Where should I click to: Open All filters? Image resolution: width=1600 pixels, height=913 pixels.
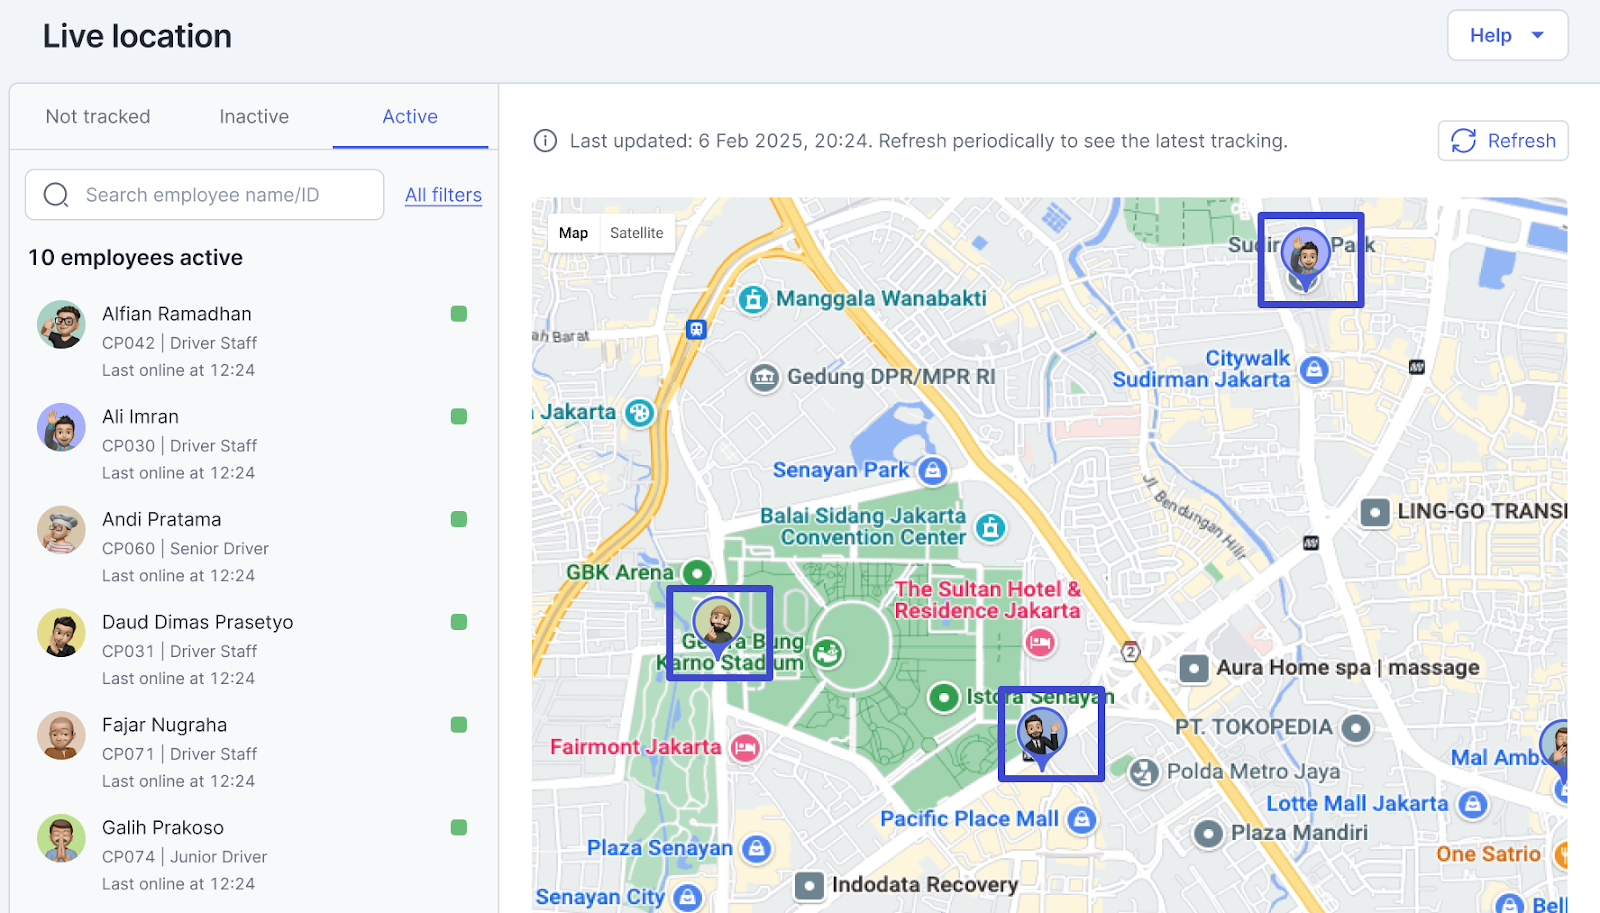443,194
